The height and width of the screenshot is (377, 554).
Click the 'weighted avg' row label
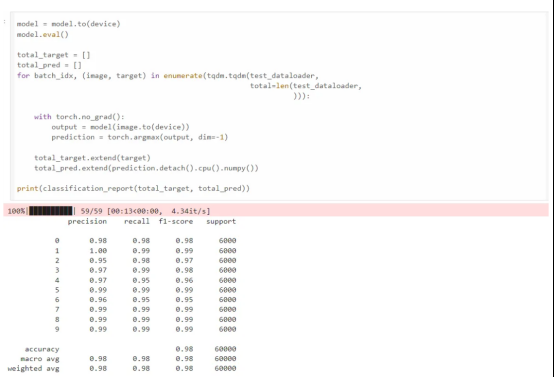click(34, 369)
